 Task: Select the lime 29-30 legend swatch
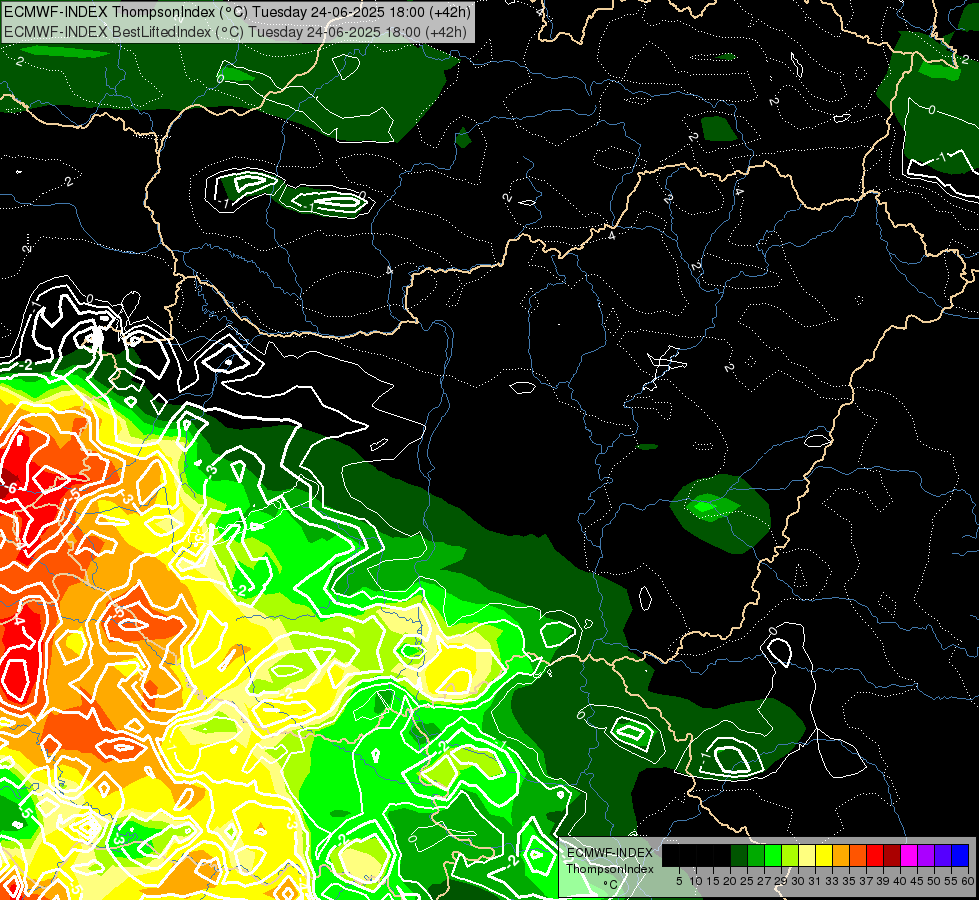790,856
